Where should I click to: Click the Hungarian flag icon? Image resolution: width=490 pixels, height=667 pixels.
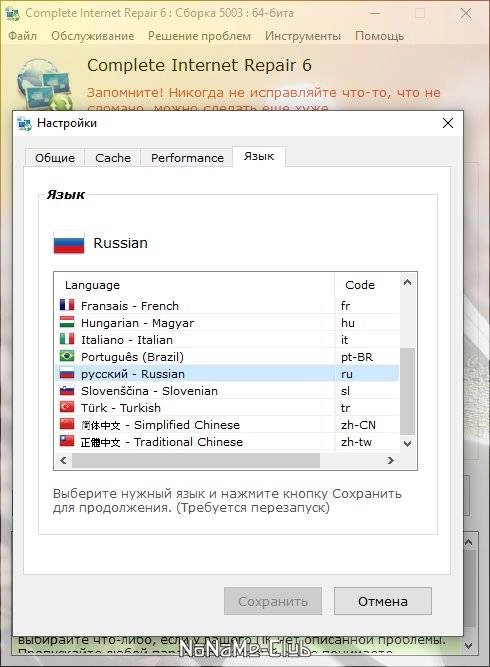pyautogui.click(x=67, y=322)
